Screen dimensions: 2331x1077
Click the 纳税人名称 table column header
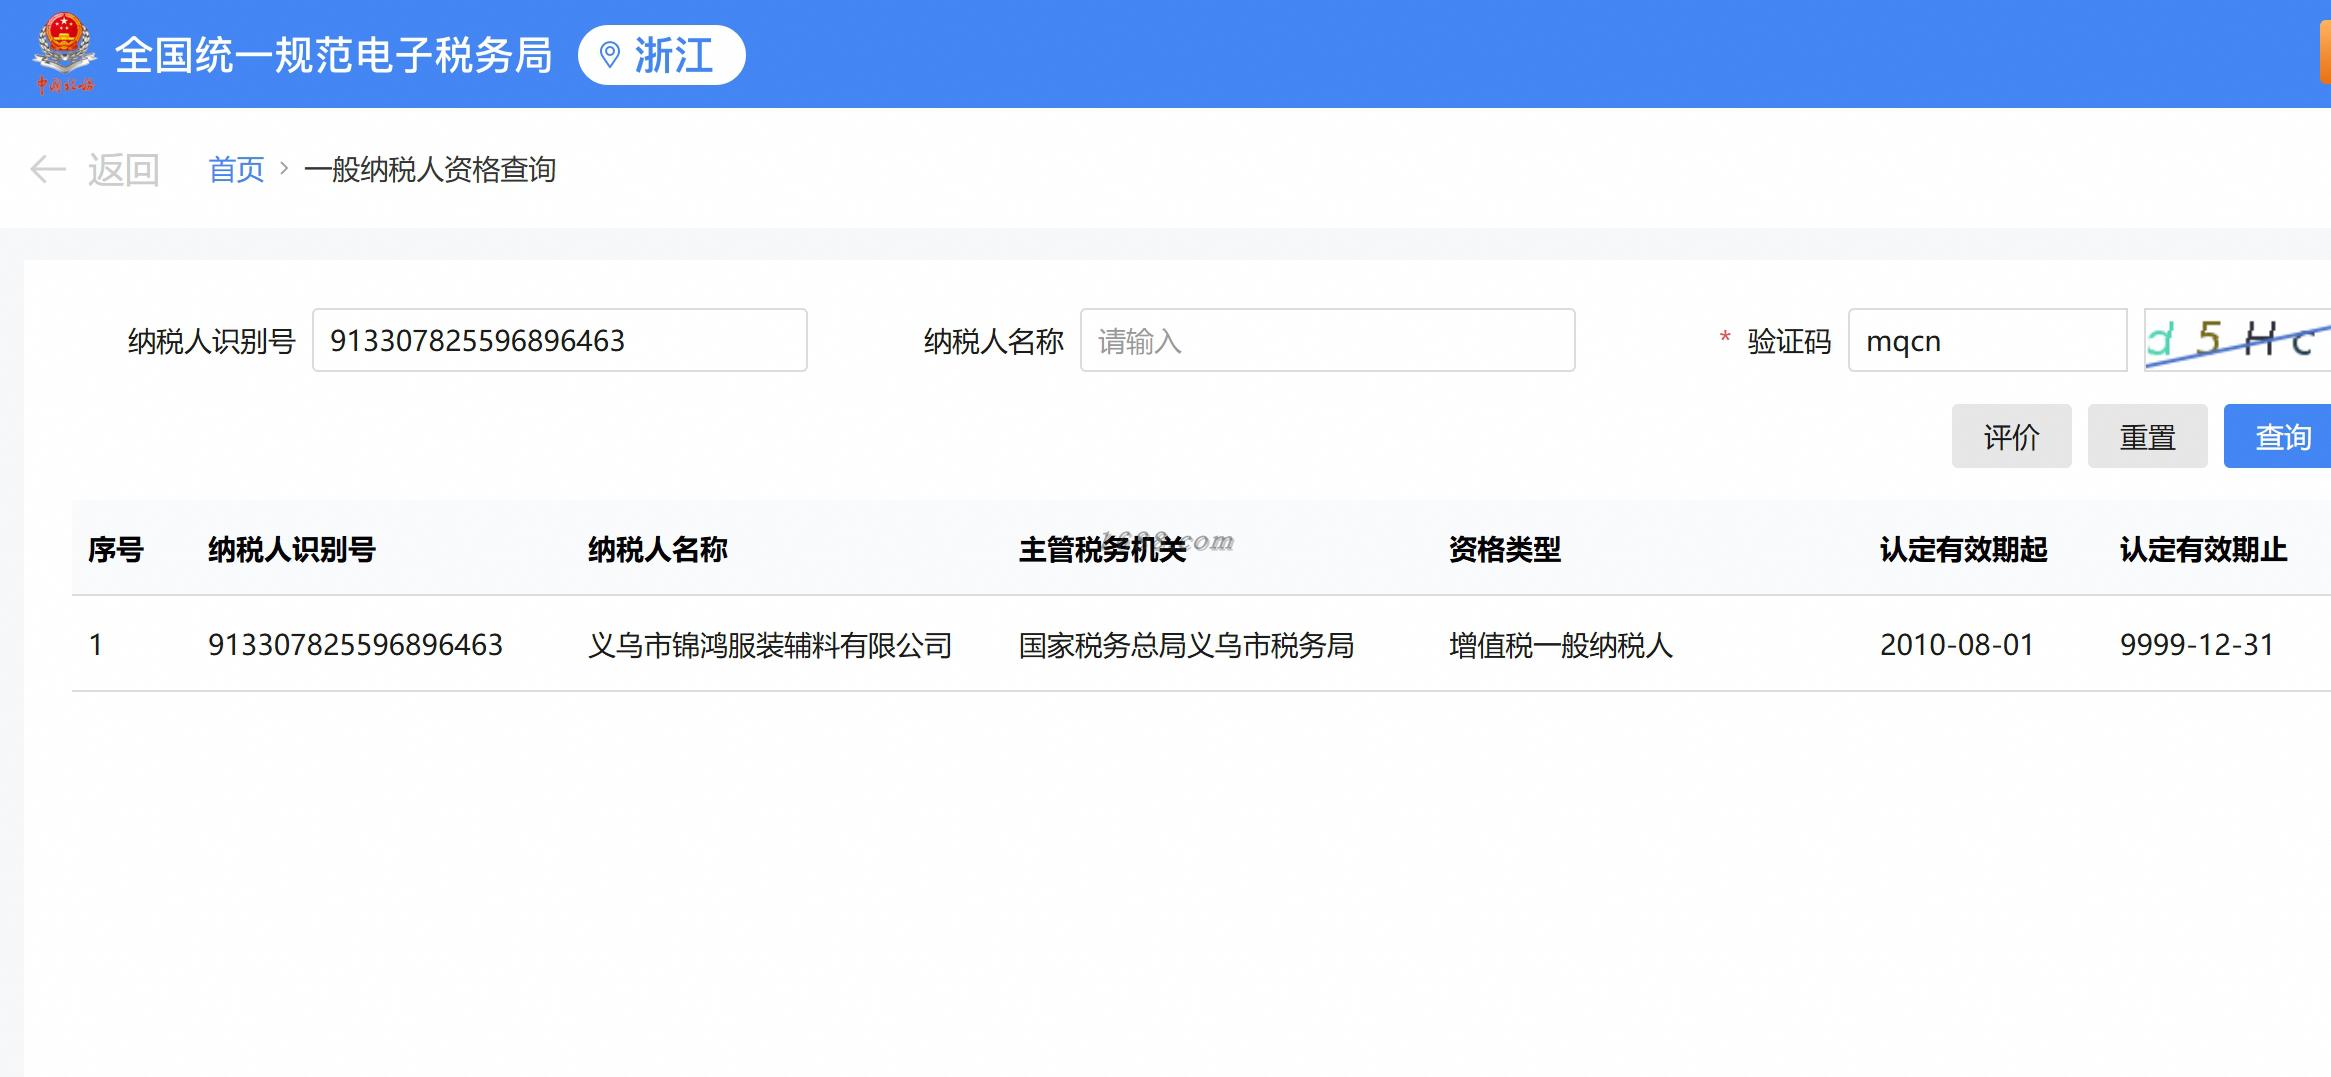tap(658, 549)
